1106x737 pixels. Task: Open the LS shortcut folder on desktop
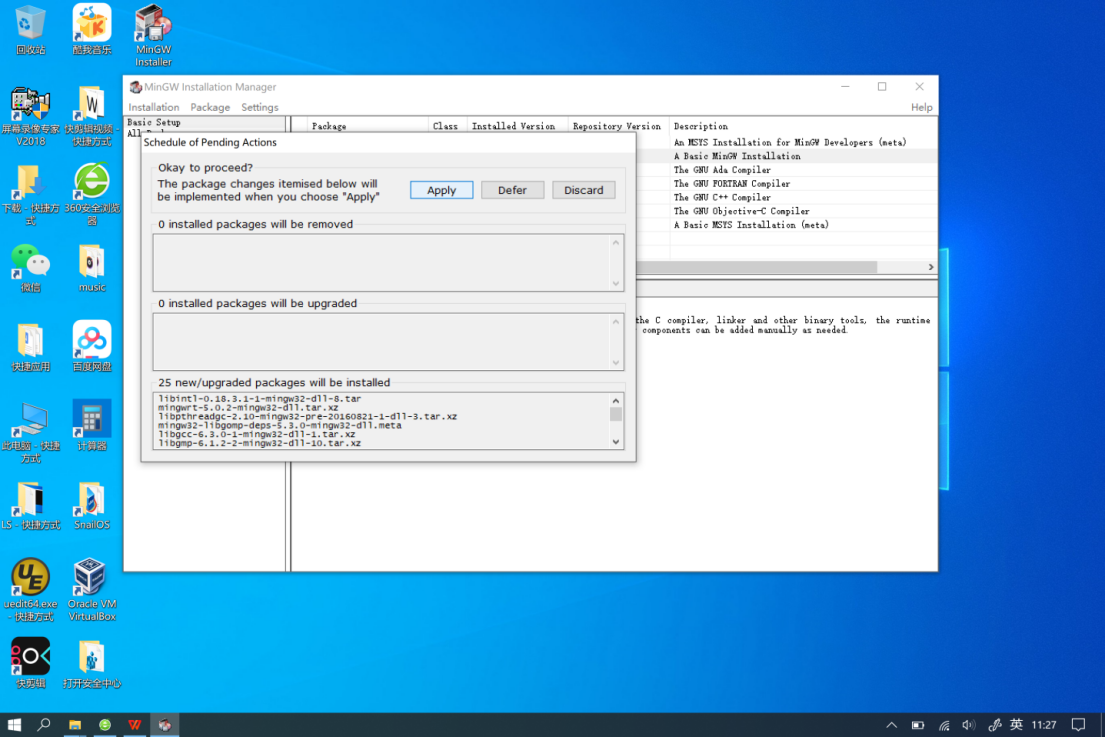(30, 505)
